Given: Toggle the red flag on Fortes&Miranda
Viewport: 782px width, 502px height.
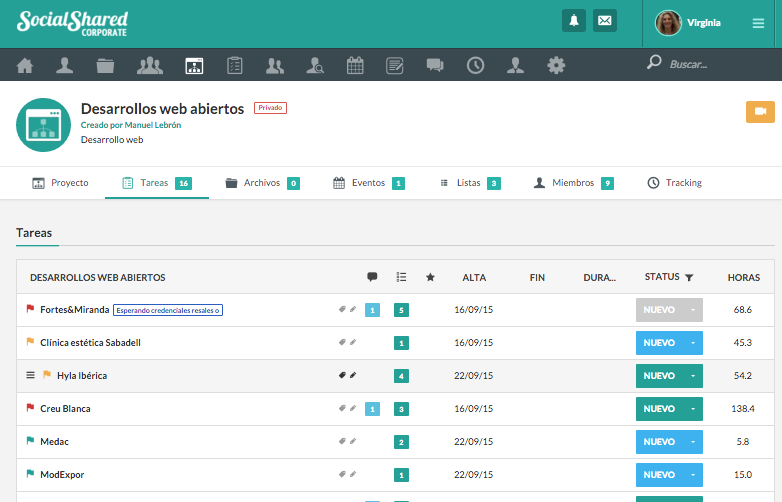Looking at the screenshot, I should (30, 310).
